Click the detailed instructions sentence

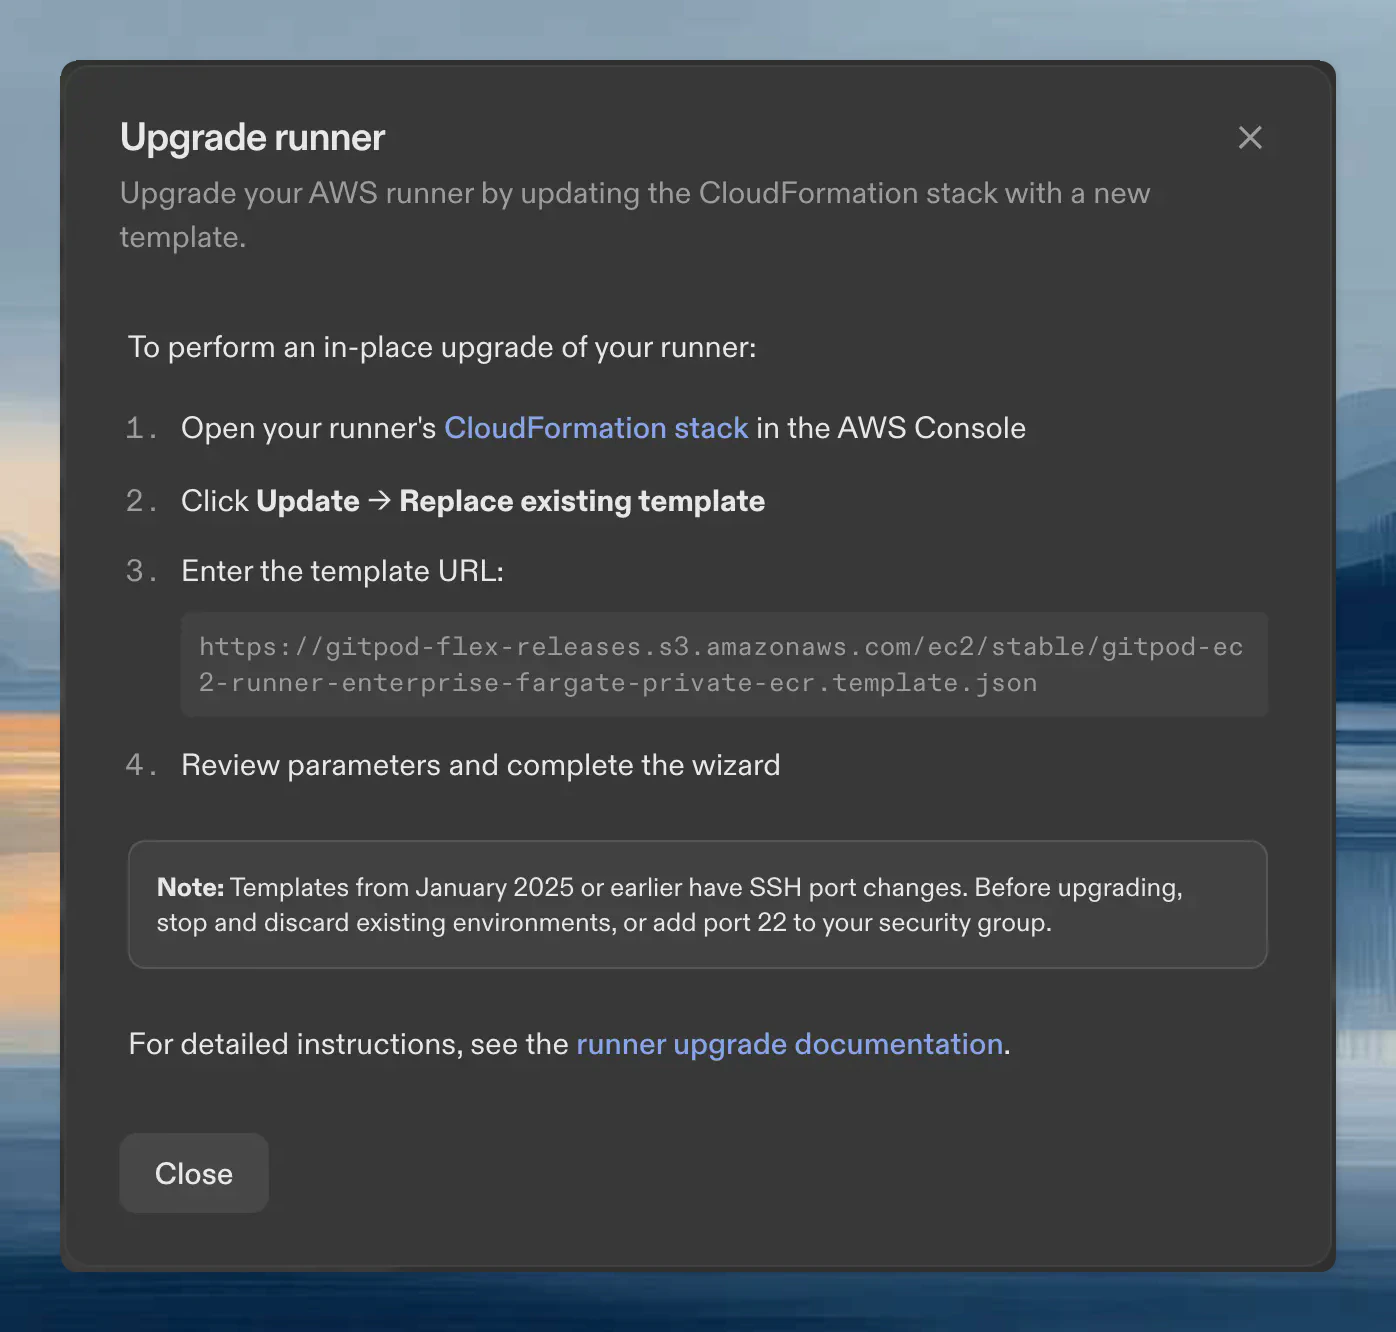(567, 1043)
